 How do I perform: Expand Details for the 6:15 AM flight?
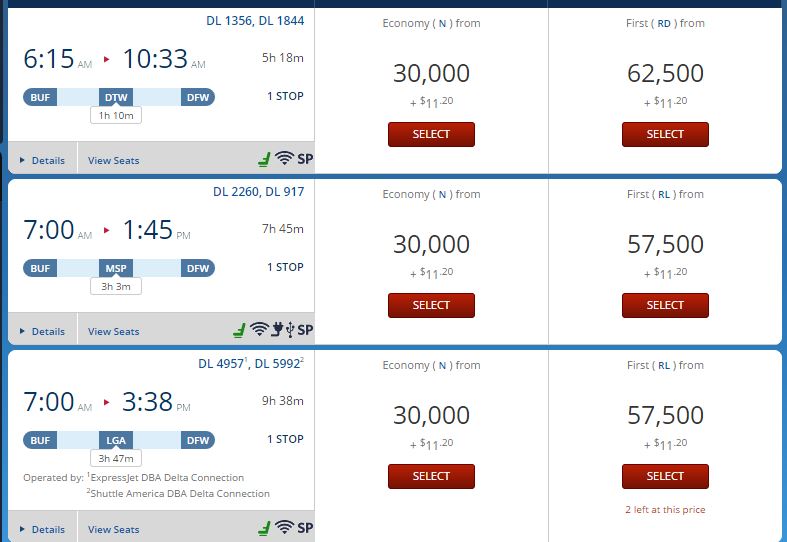coord(43,161)
